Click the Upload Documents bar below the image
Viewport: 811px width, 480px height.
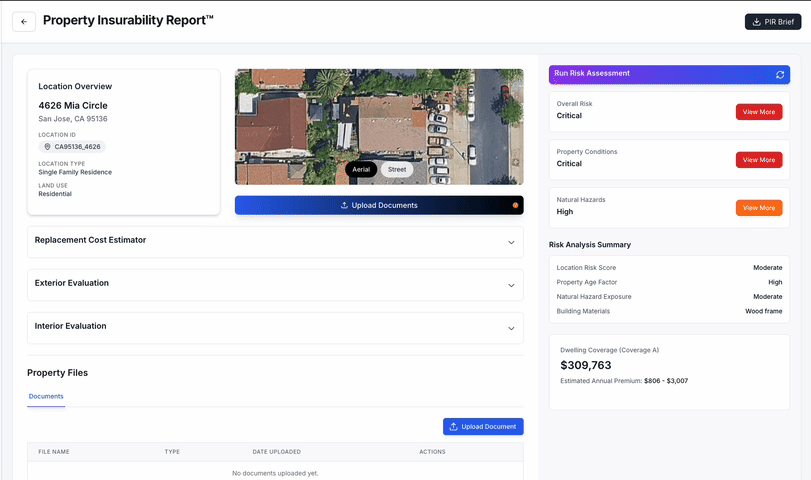[x=378, y=205]
